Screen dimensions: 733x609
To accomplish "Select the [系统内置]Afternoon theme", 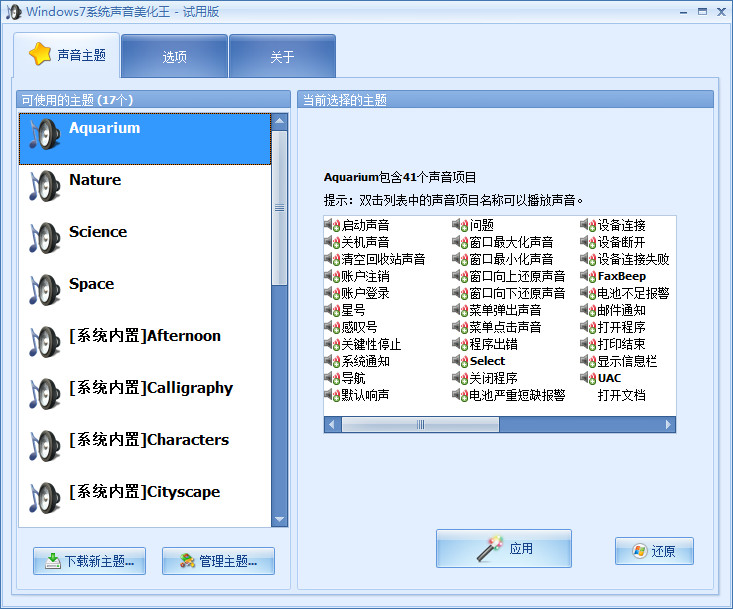I will [145, 336].
